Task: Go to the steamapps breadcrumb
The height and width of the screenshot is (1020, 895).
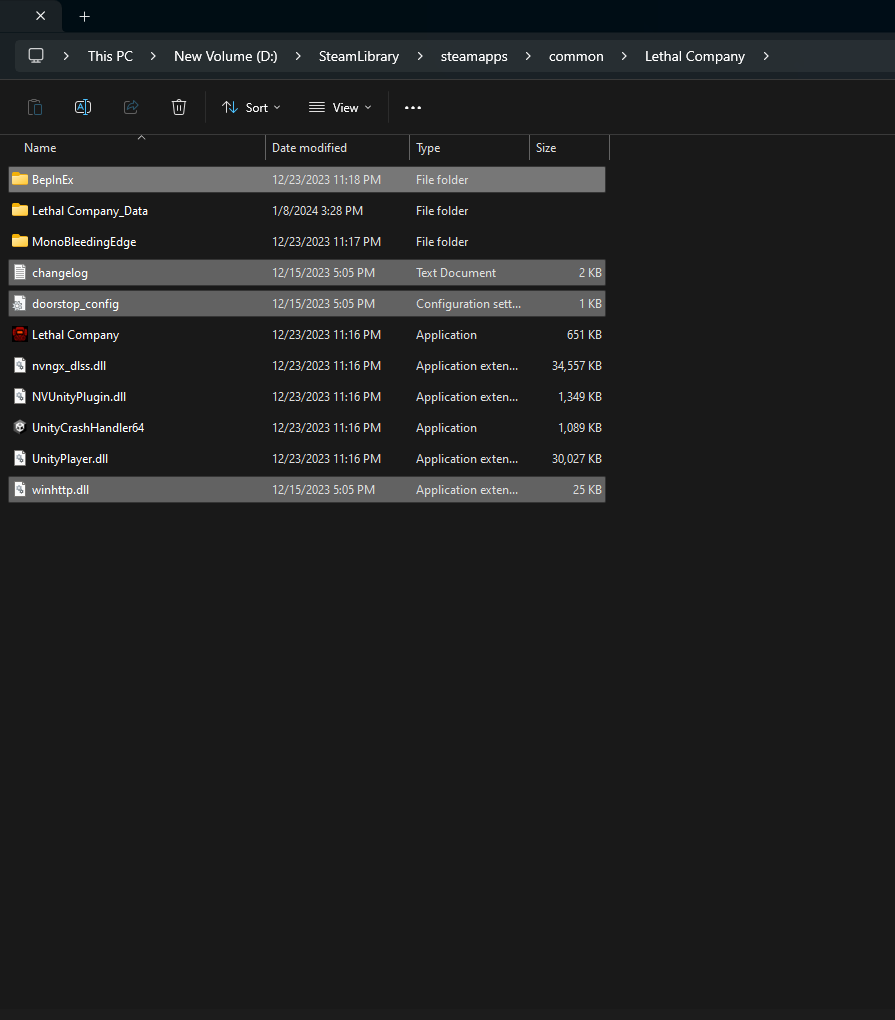Action: [474, 56]
